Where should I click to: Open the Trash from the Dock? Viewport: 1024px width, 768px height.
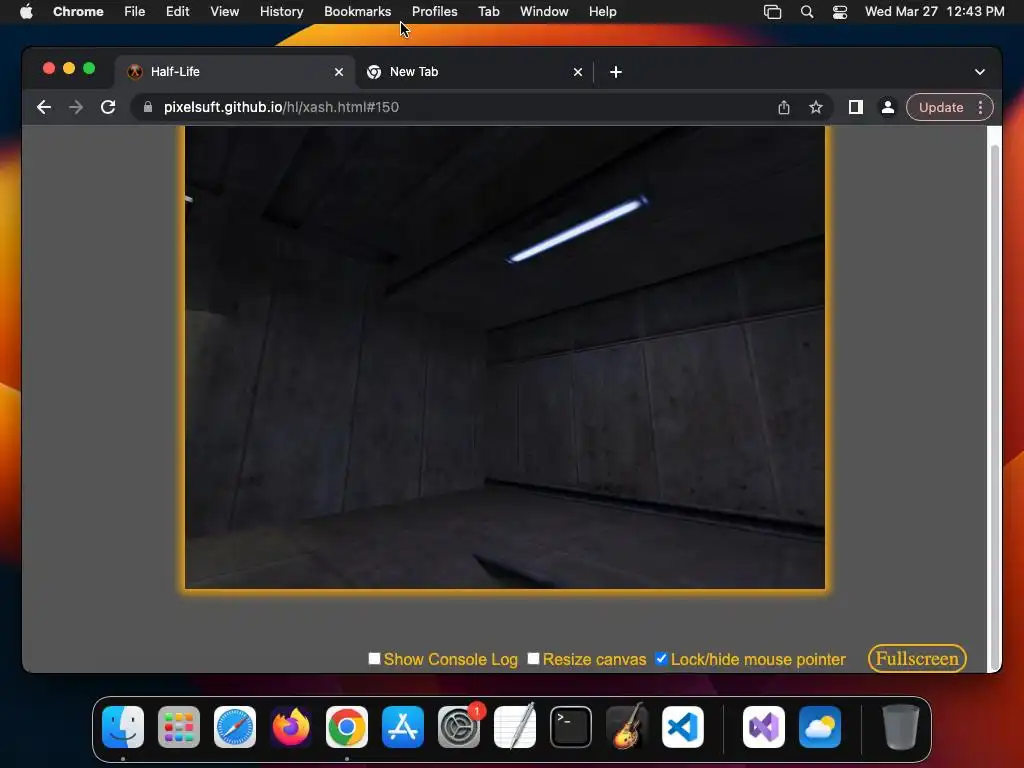coord(901,727)
